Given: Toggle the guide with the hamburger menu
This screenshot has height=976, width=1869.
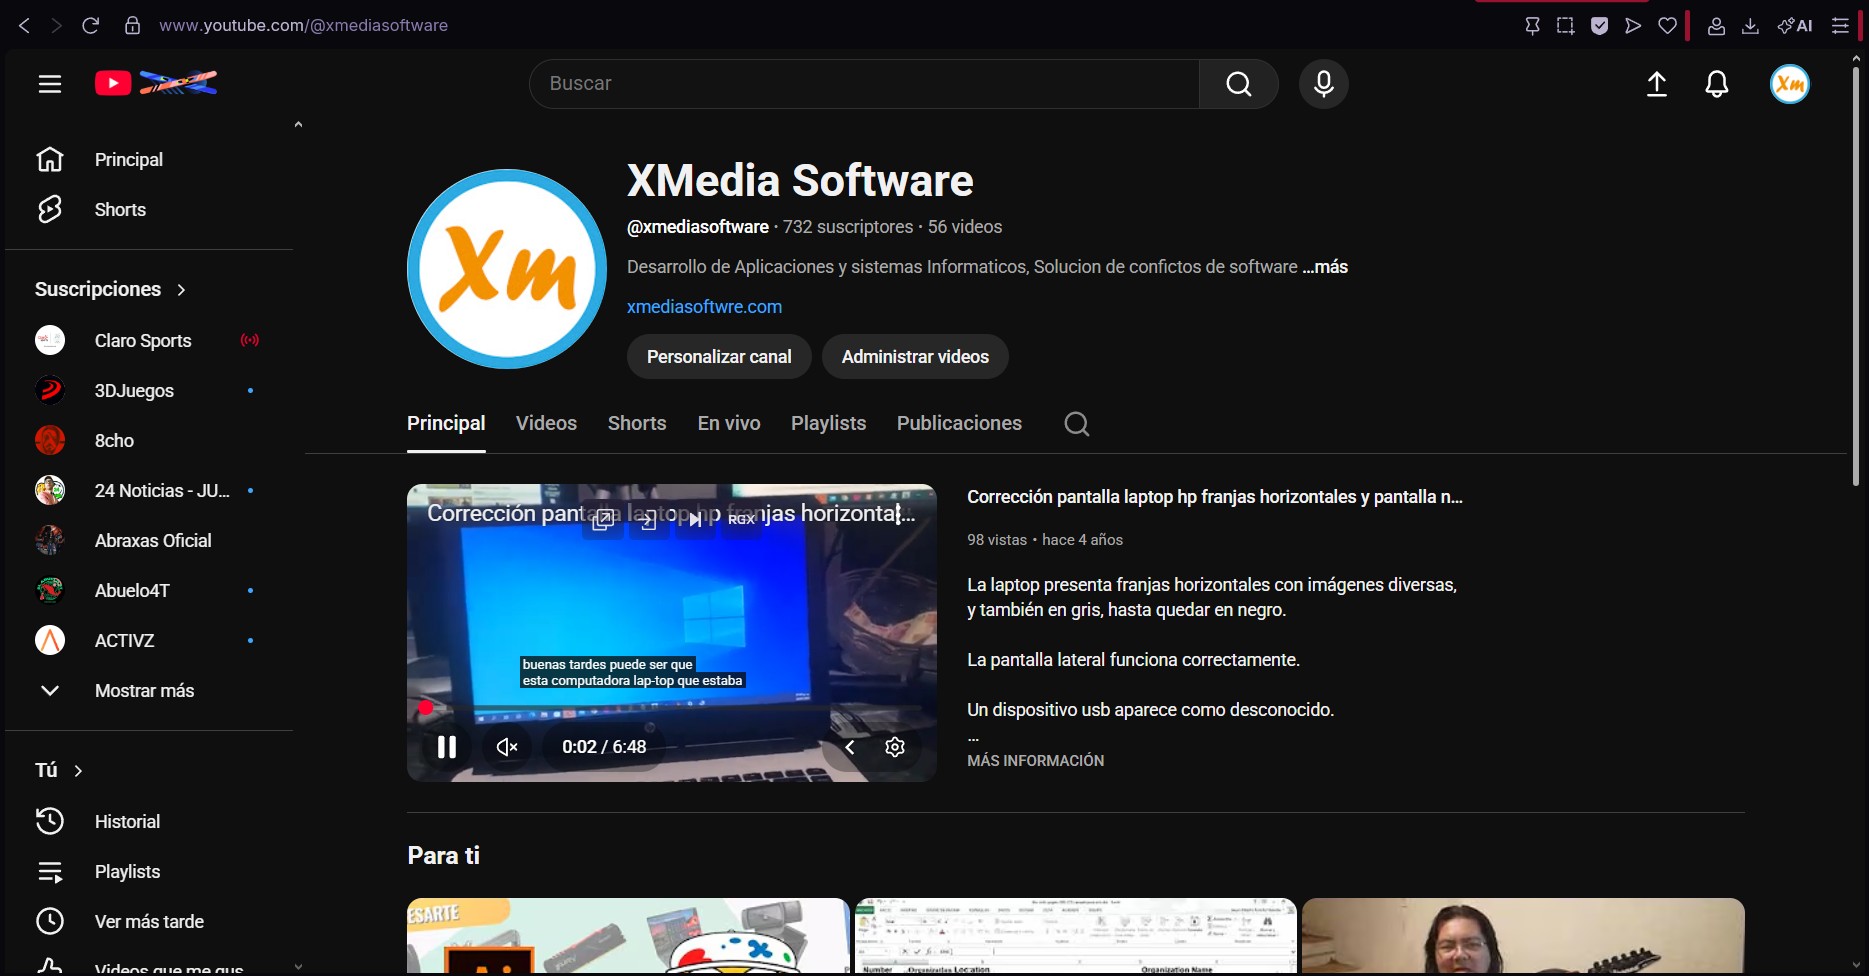Looking at the screenshot, I should (x=49, y=83).
